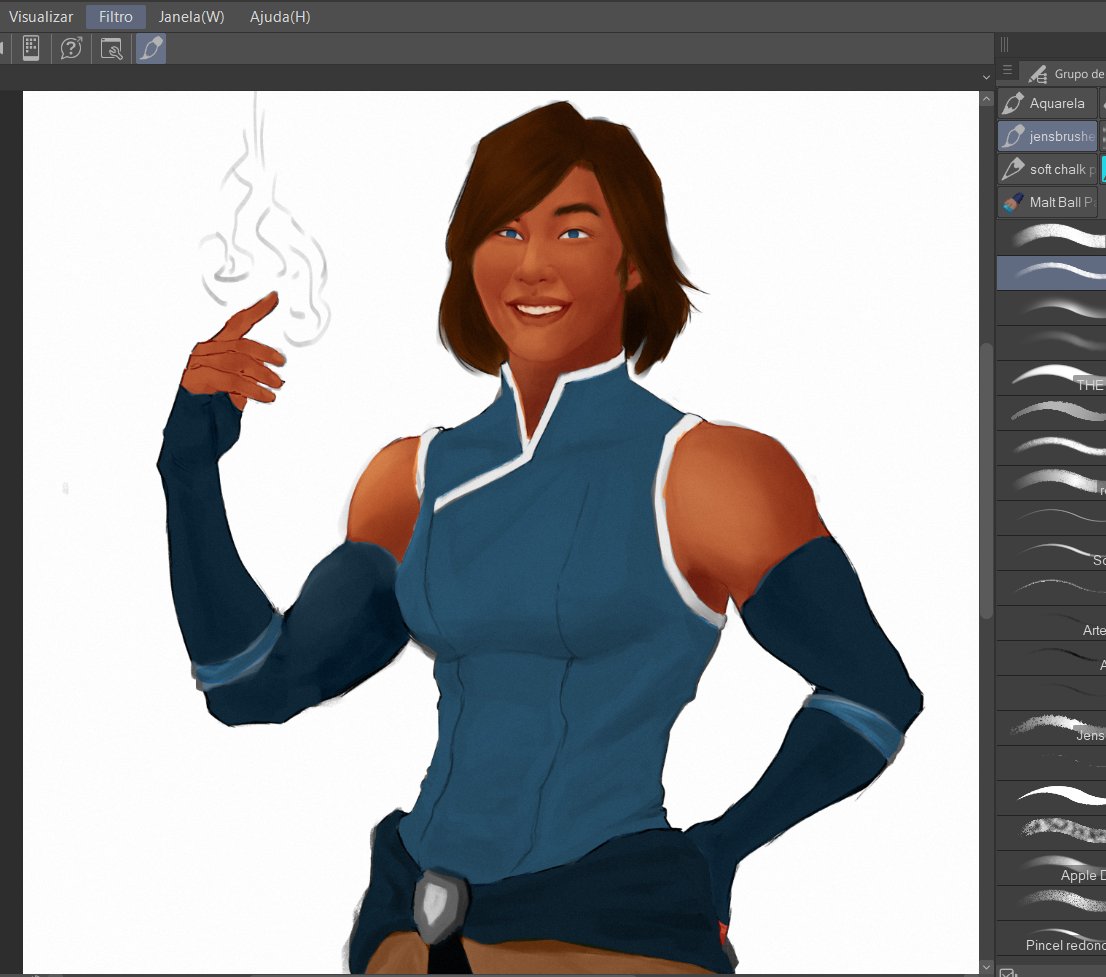
Task: Select the spotted texture stroke brush
Action: tap(1051, 832)
